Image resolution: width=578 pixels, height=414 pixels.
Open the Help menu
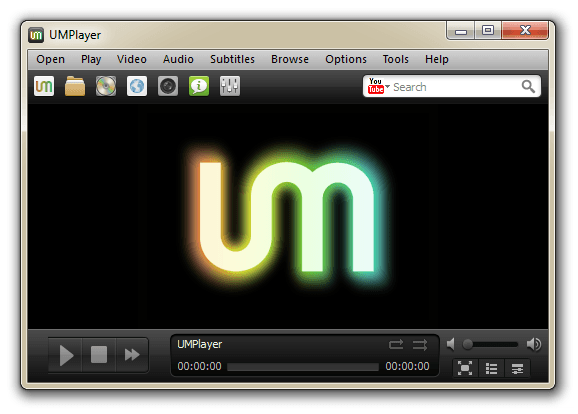436,59
